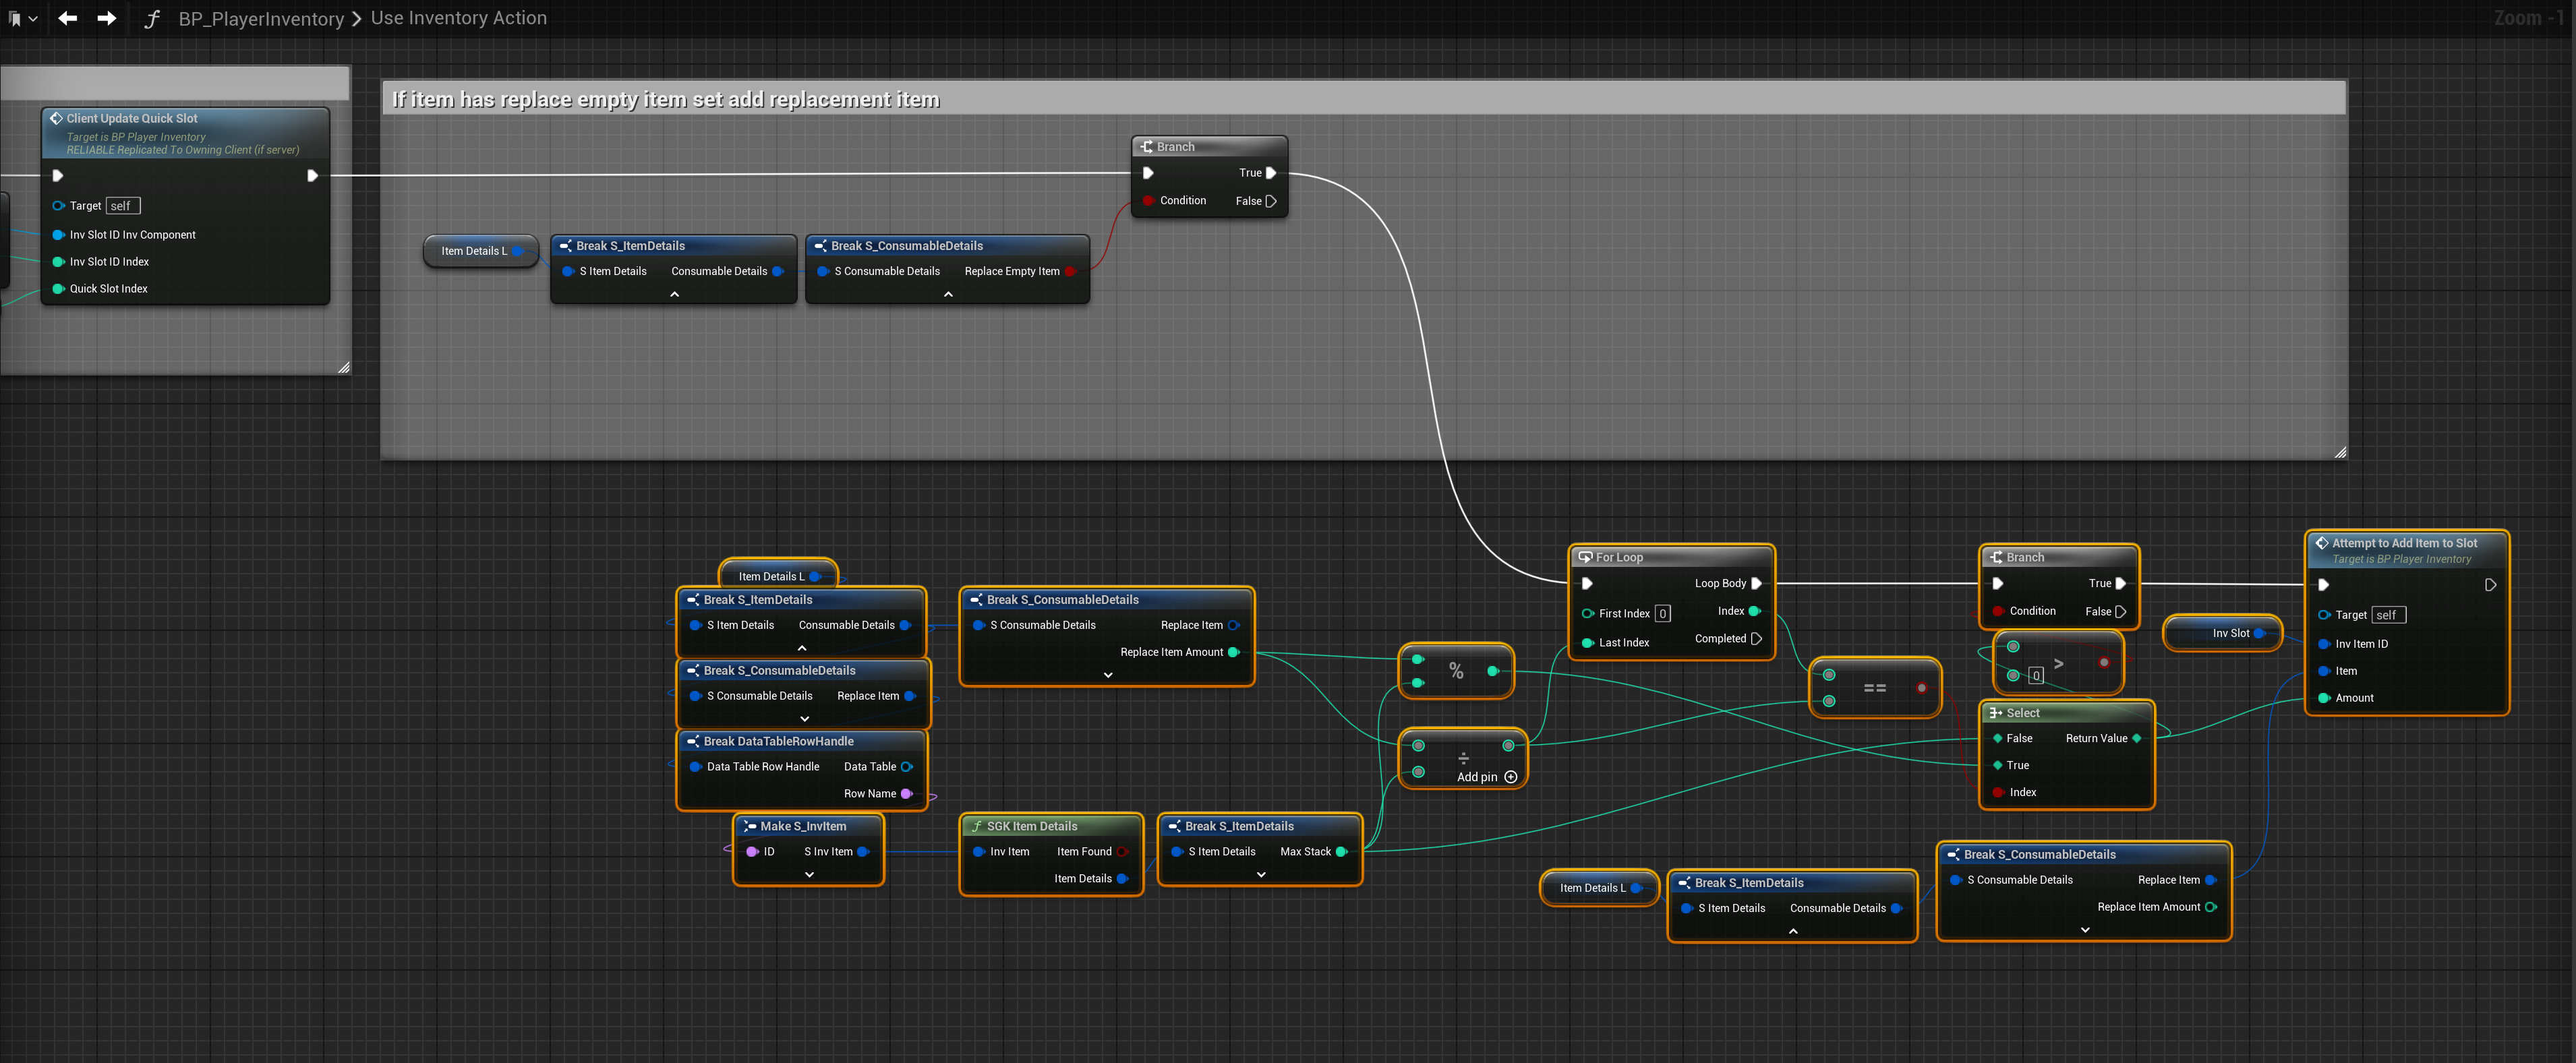Collapse the top Break S_ItemDetails node pins
The height and width of the screenshot is (1063, 2576).
pyautogui.click(x=674, y=294)
